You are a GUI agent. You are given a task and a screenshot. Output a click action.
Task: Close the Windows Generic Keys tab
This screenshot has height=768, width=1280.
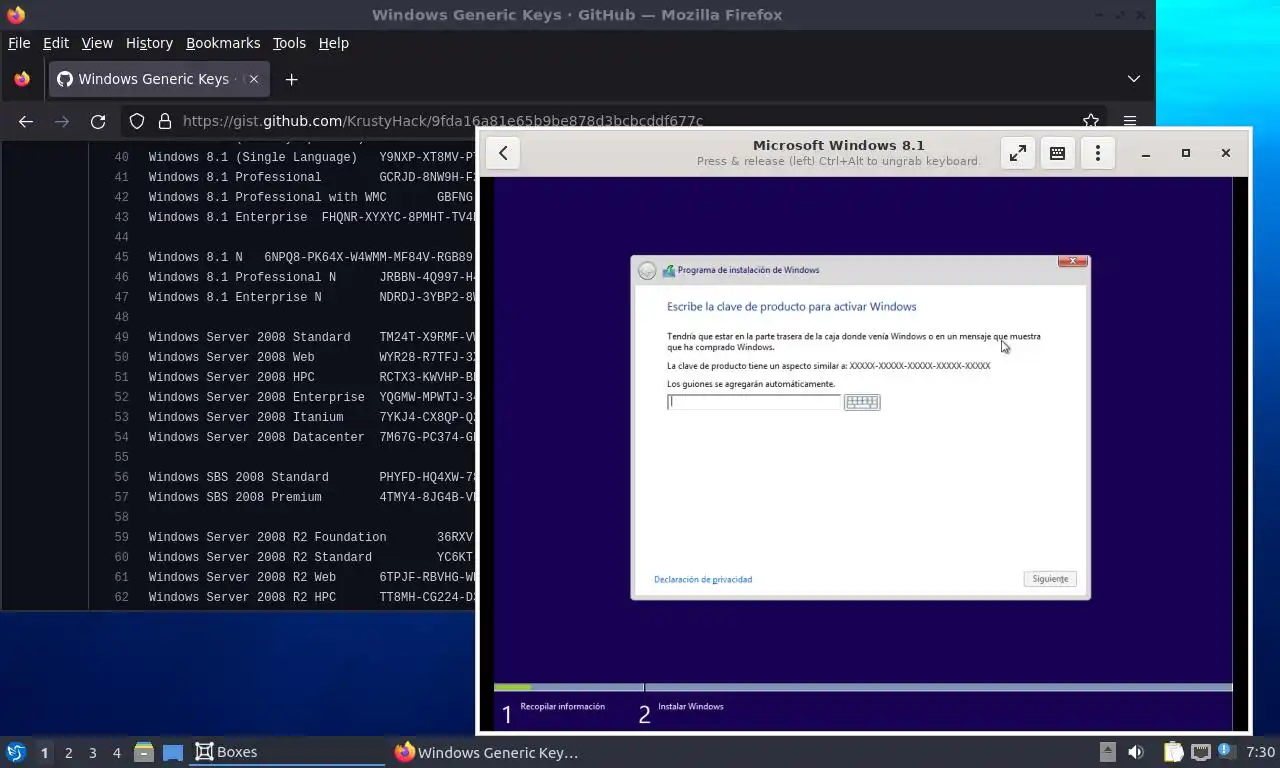coord(253,79)
